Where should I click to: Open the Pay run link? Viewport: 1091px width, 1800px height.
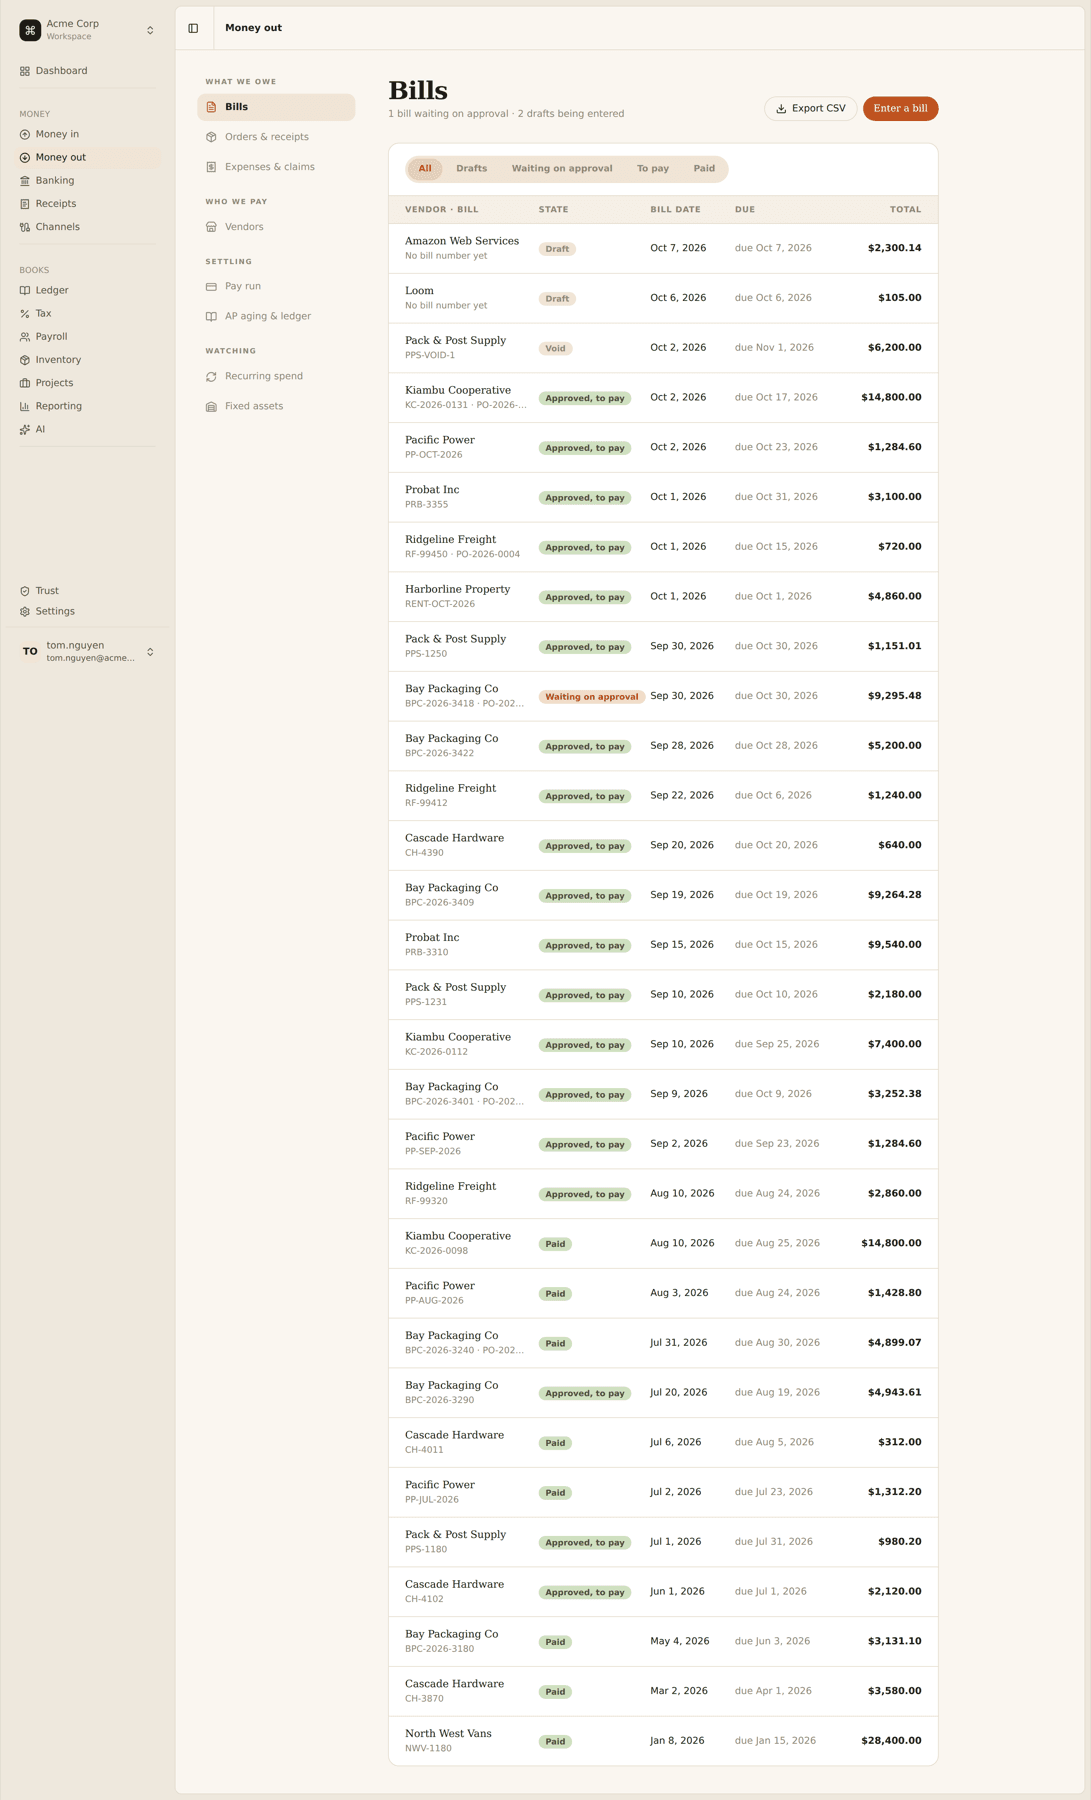tap(276, 287)
